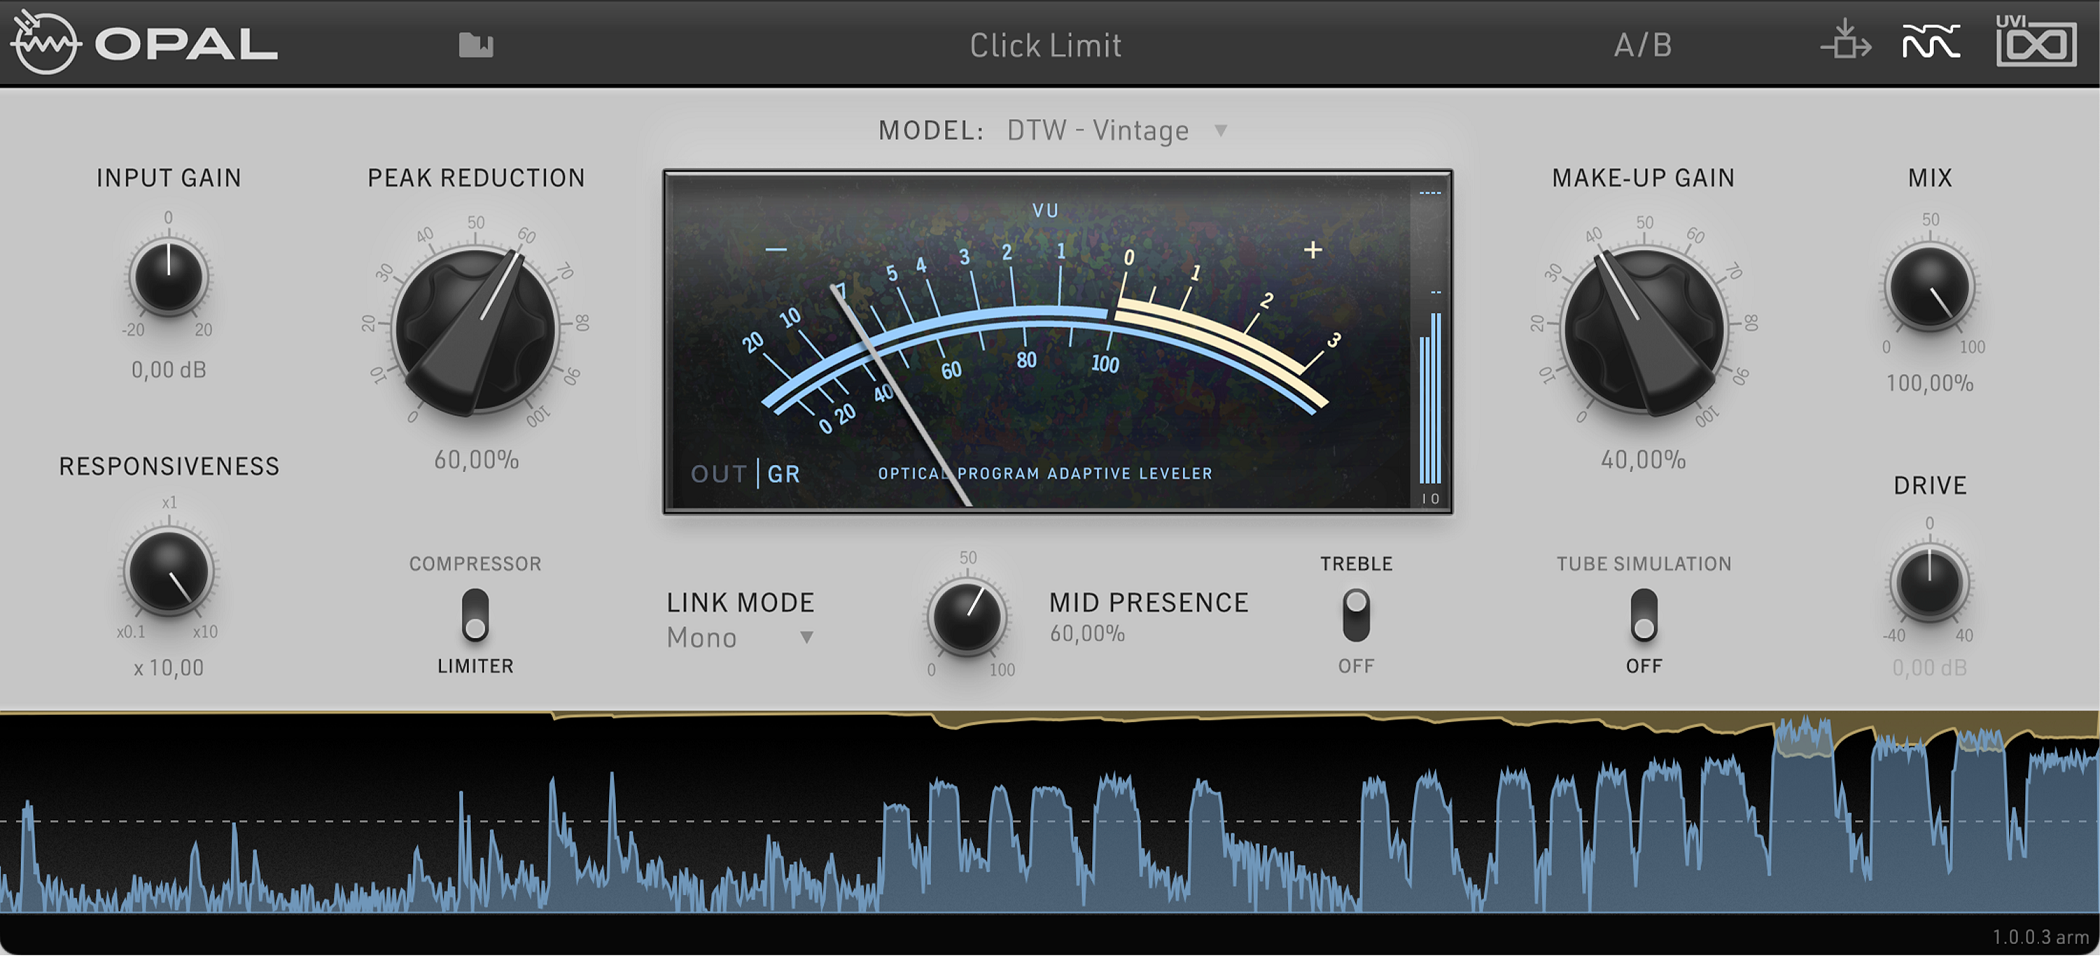Click the Peak Reduction knob

pos(476,330)
